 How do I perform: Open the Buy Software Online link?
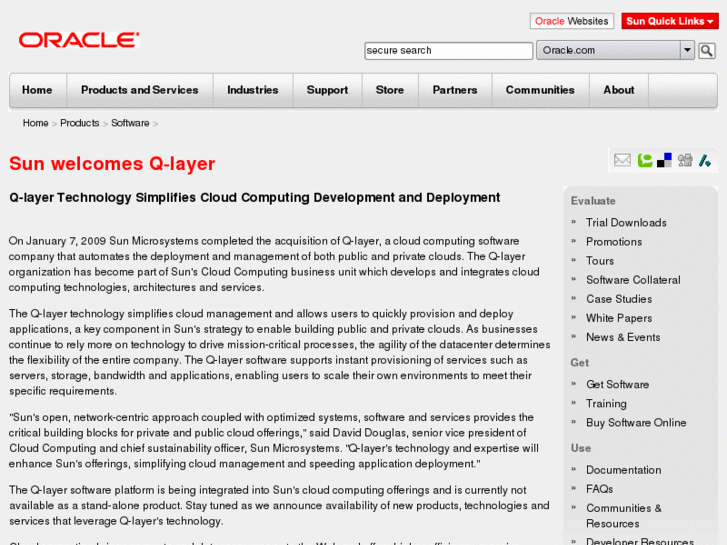[636, 423]
